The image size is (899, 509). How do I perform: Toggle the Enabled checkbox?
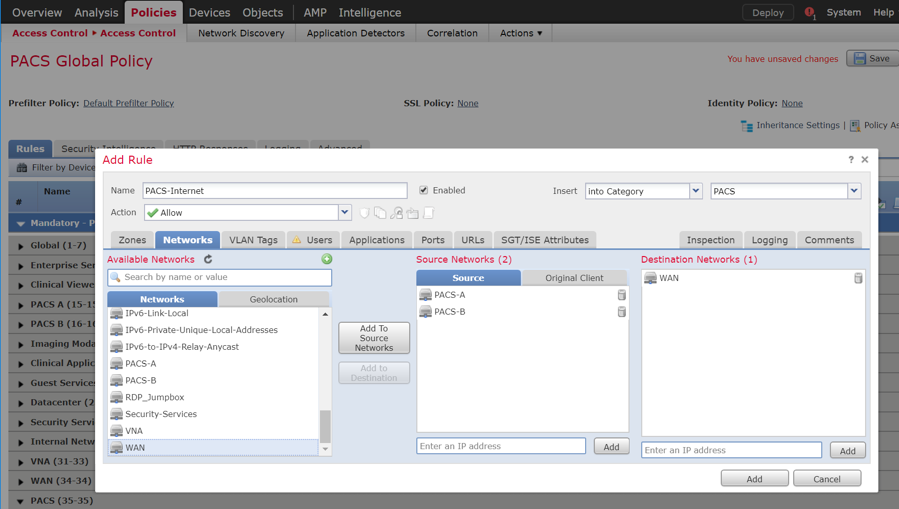[x=424, y=190]
